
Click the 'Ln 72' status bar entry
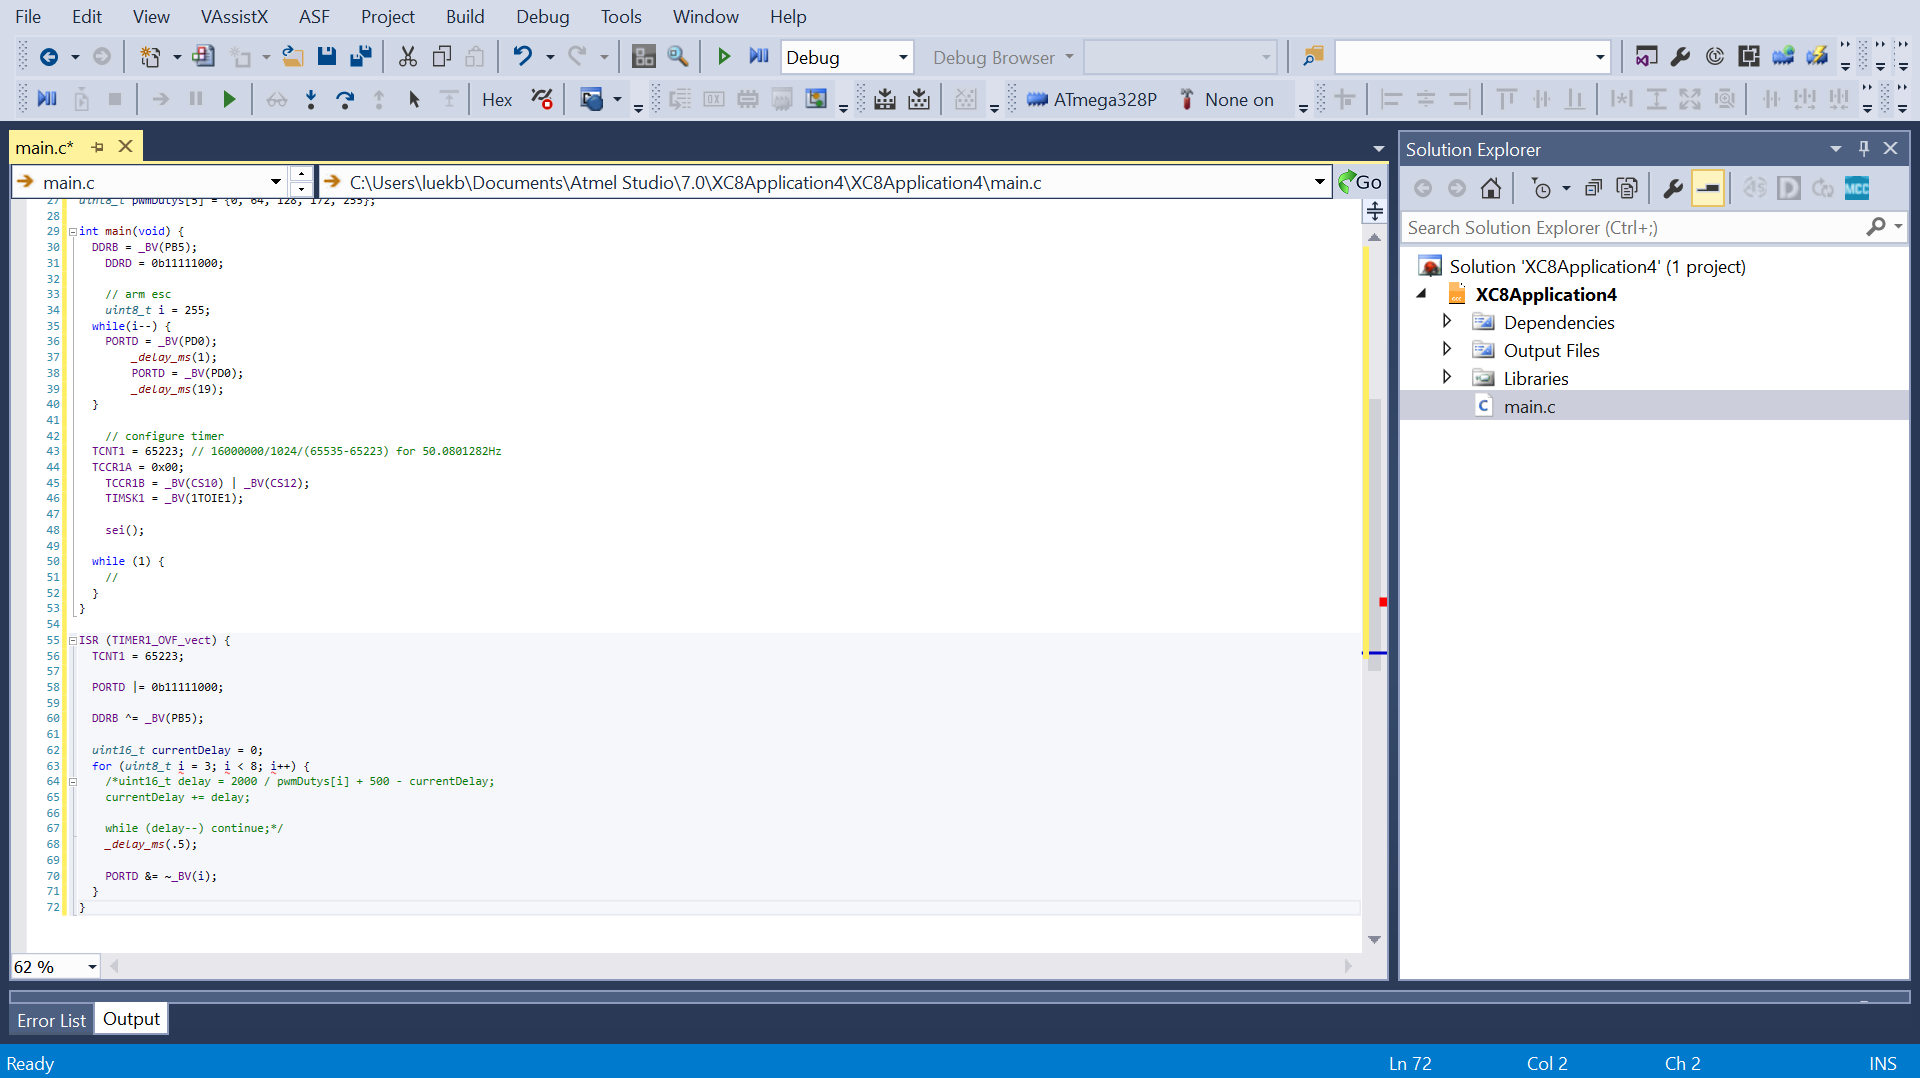click(x=1410, y=1064)
